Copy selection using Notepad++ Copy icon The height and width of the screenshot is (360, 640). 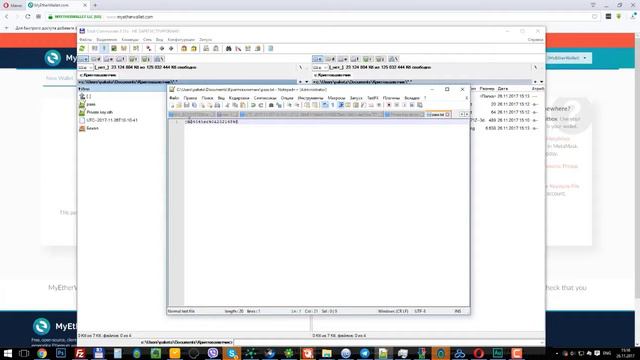[x=235, y=105]
